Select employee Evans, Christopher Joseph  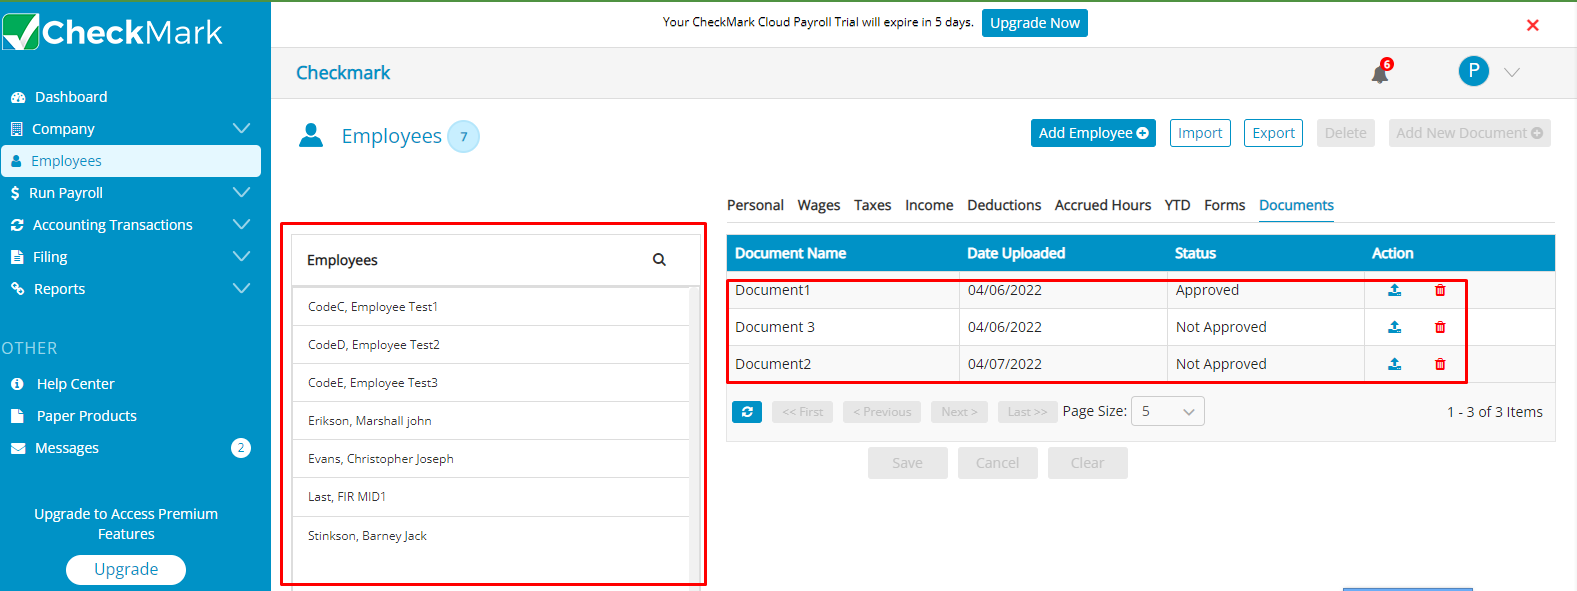tap(490, 459)
